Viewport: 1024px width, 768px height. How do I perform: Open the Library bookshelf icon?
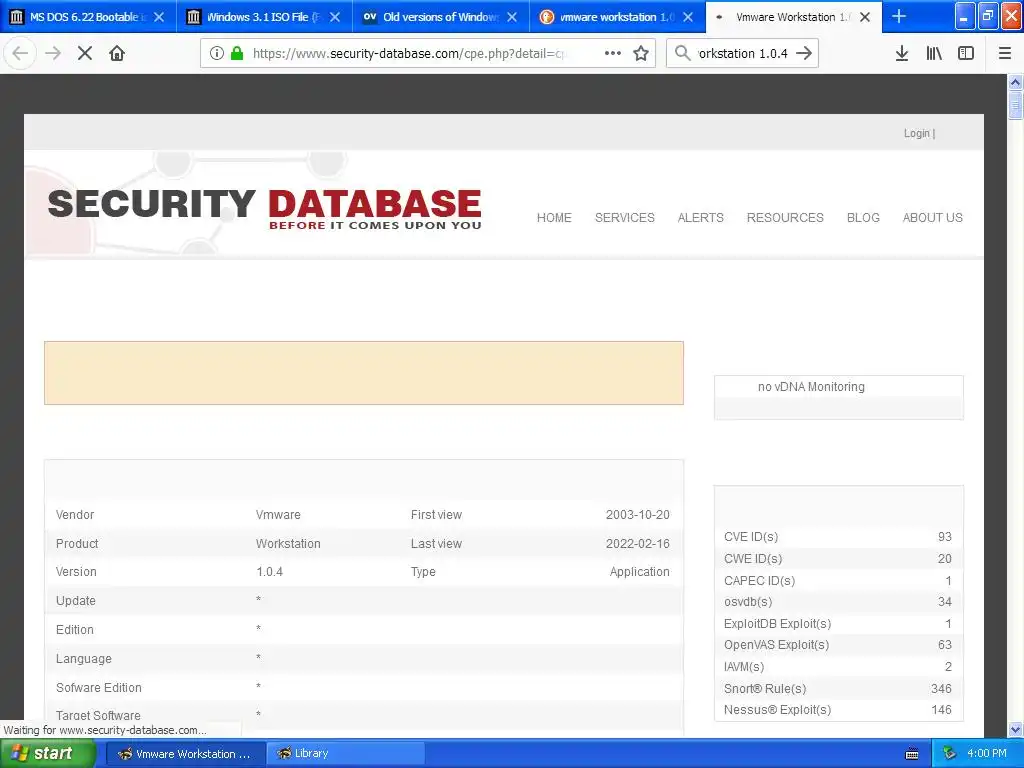coord(934,53)
